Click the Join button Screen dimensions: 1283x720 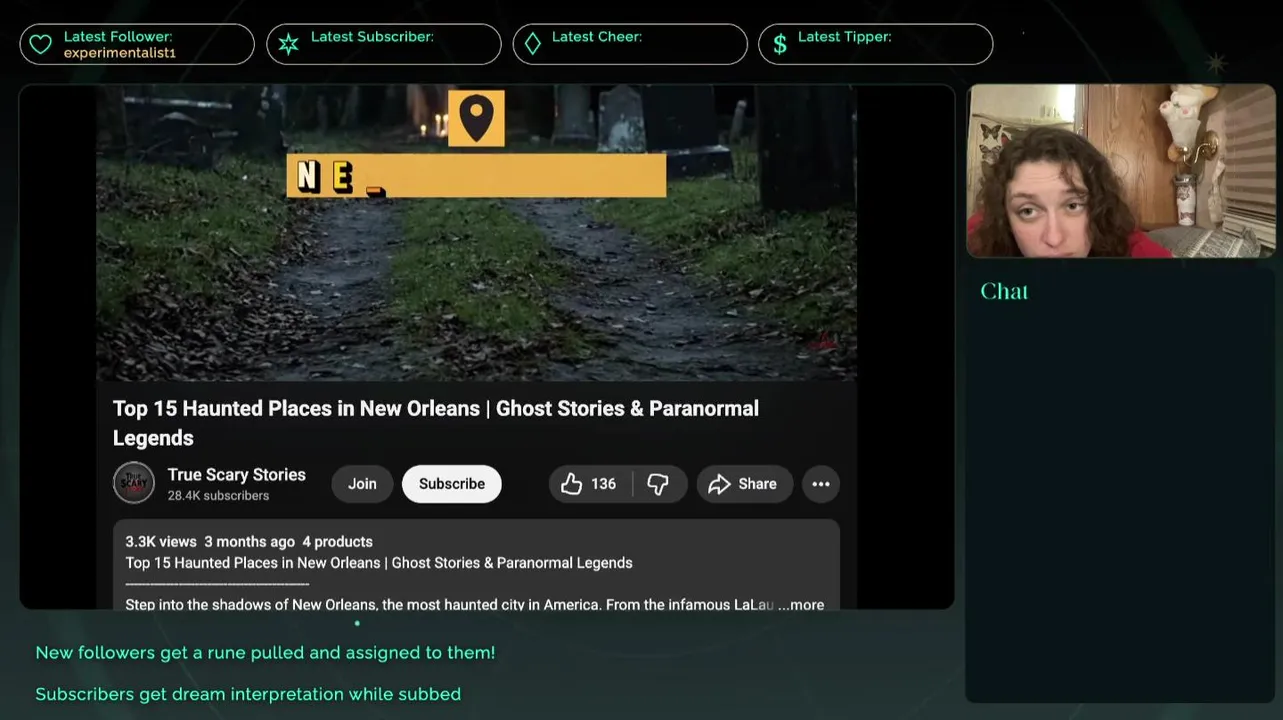(362, 484)
